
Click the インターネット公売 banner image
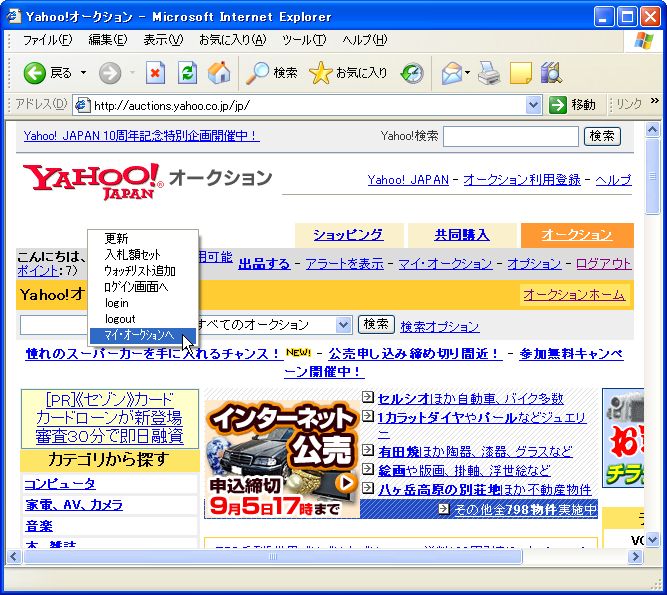tap(282, 459)
